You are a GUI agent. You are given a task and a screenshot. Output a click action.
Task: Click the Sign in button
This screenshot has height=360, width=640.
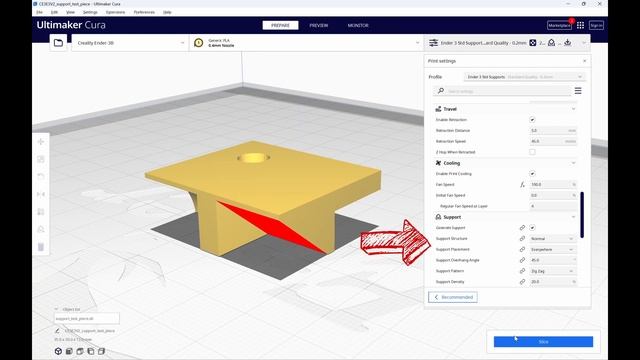[596, 25]
